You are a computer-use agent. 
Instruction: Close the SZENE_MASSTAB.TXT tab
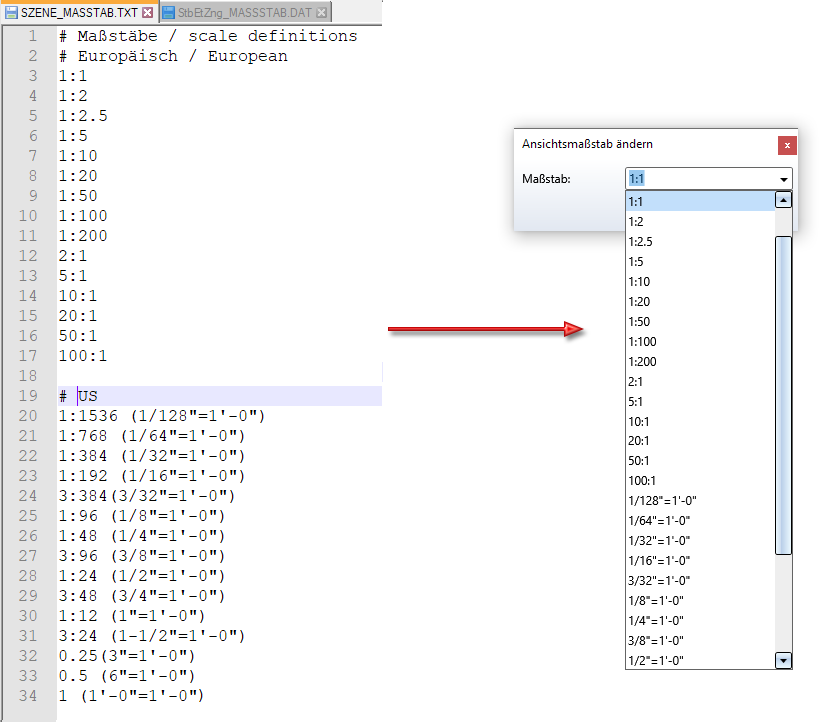148,13
